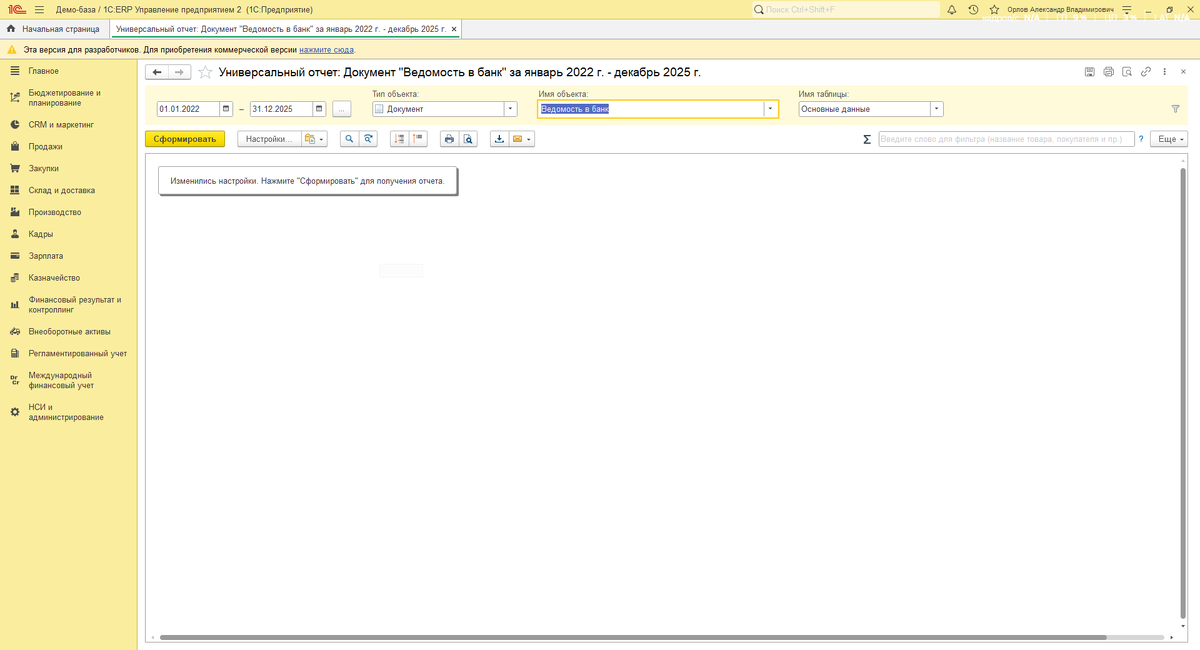Open report variants icon next to Настройки
Viewport: 1200px width, 650px height.
(313, 139)
